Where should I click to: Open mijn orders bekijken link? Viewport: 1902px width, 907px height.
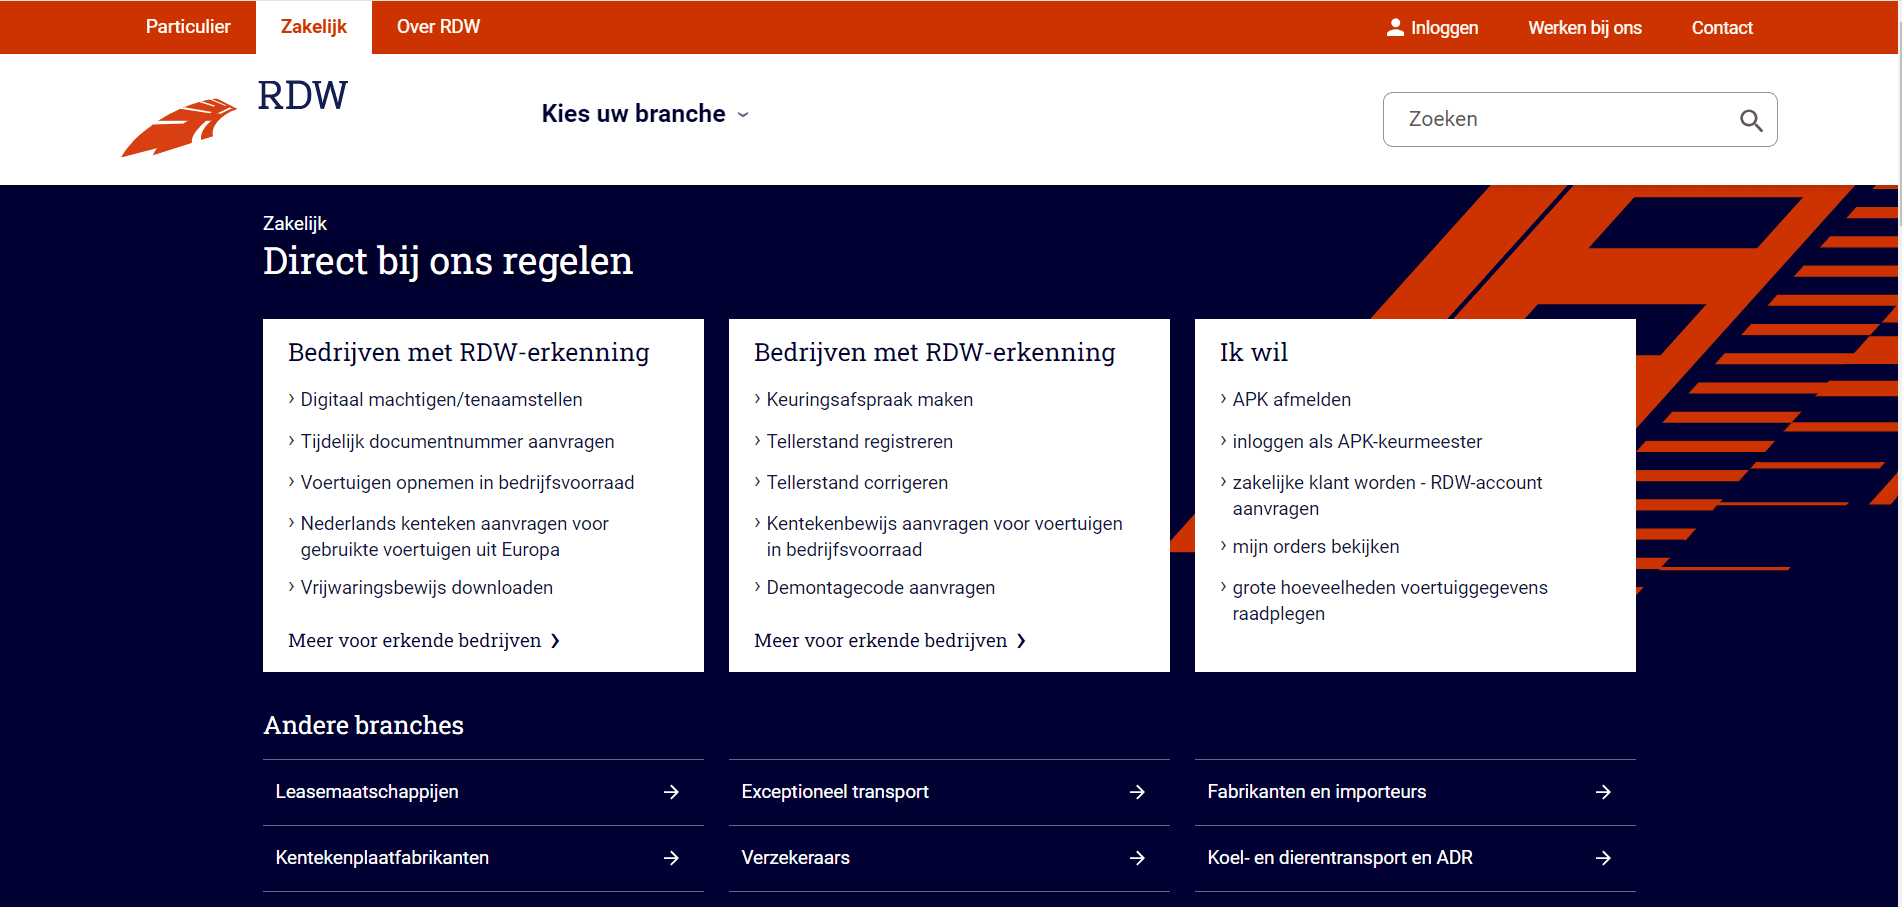[x=1315, y=547]
